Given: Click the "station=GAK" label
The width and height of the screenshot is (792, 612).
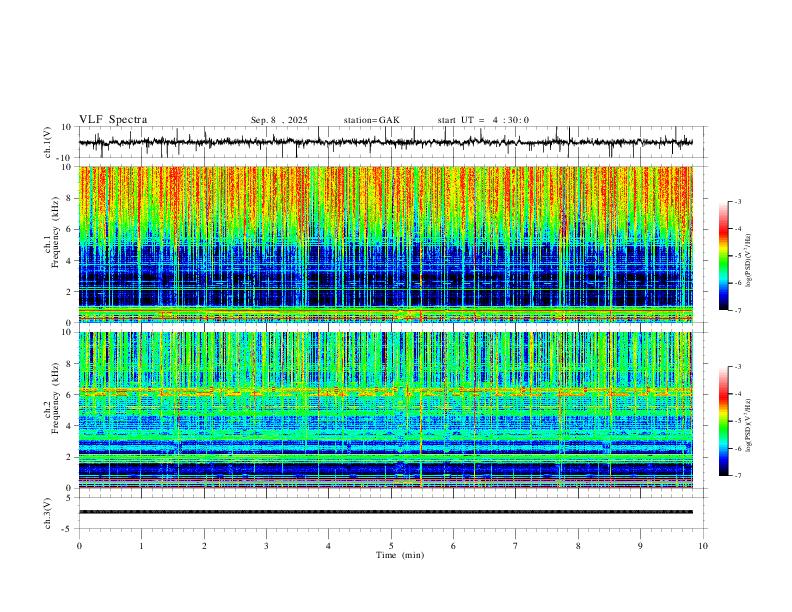Looking at the screenshot, I should [x=371, y=120].
